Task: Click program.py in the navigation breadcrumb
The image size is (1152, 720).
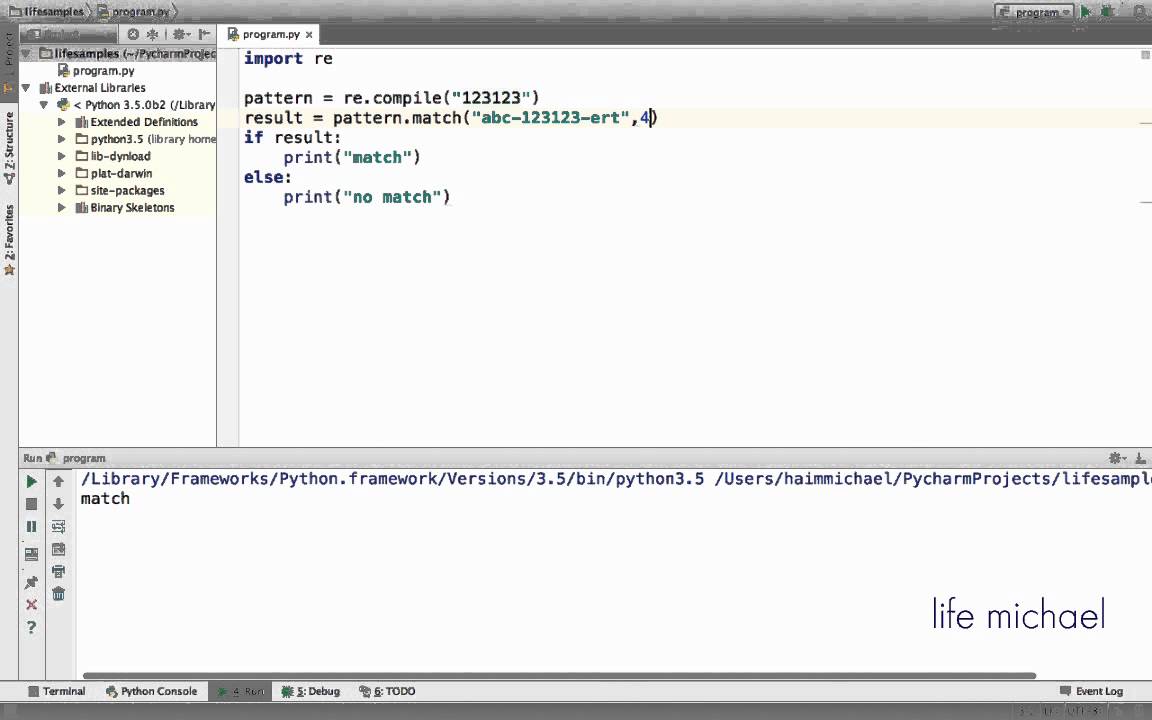Action: 134,12
